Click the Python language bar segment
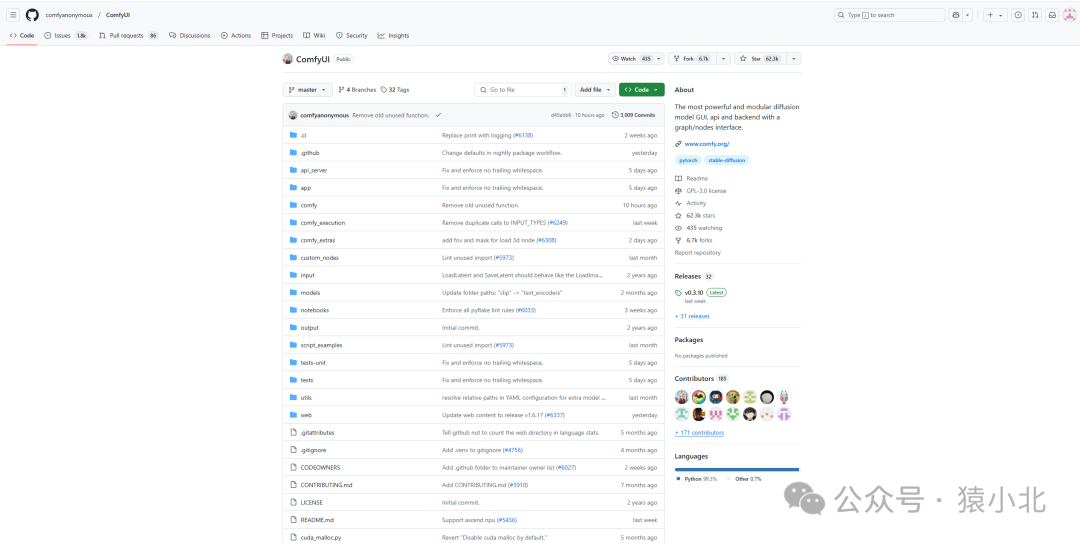The image size is (1080, 543). point(737,469)
